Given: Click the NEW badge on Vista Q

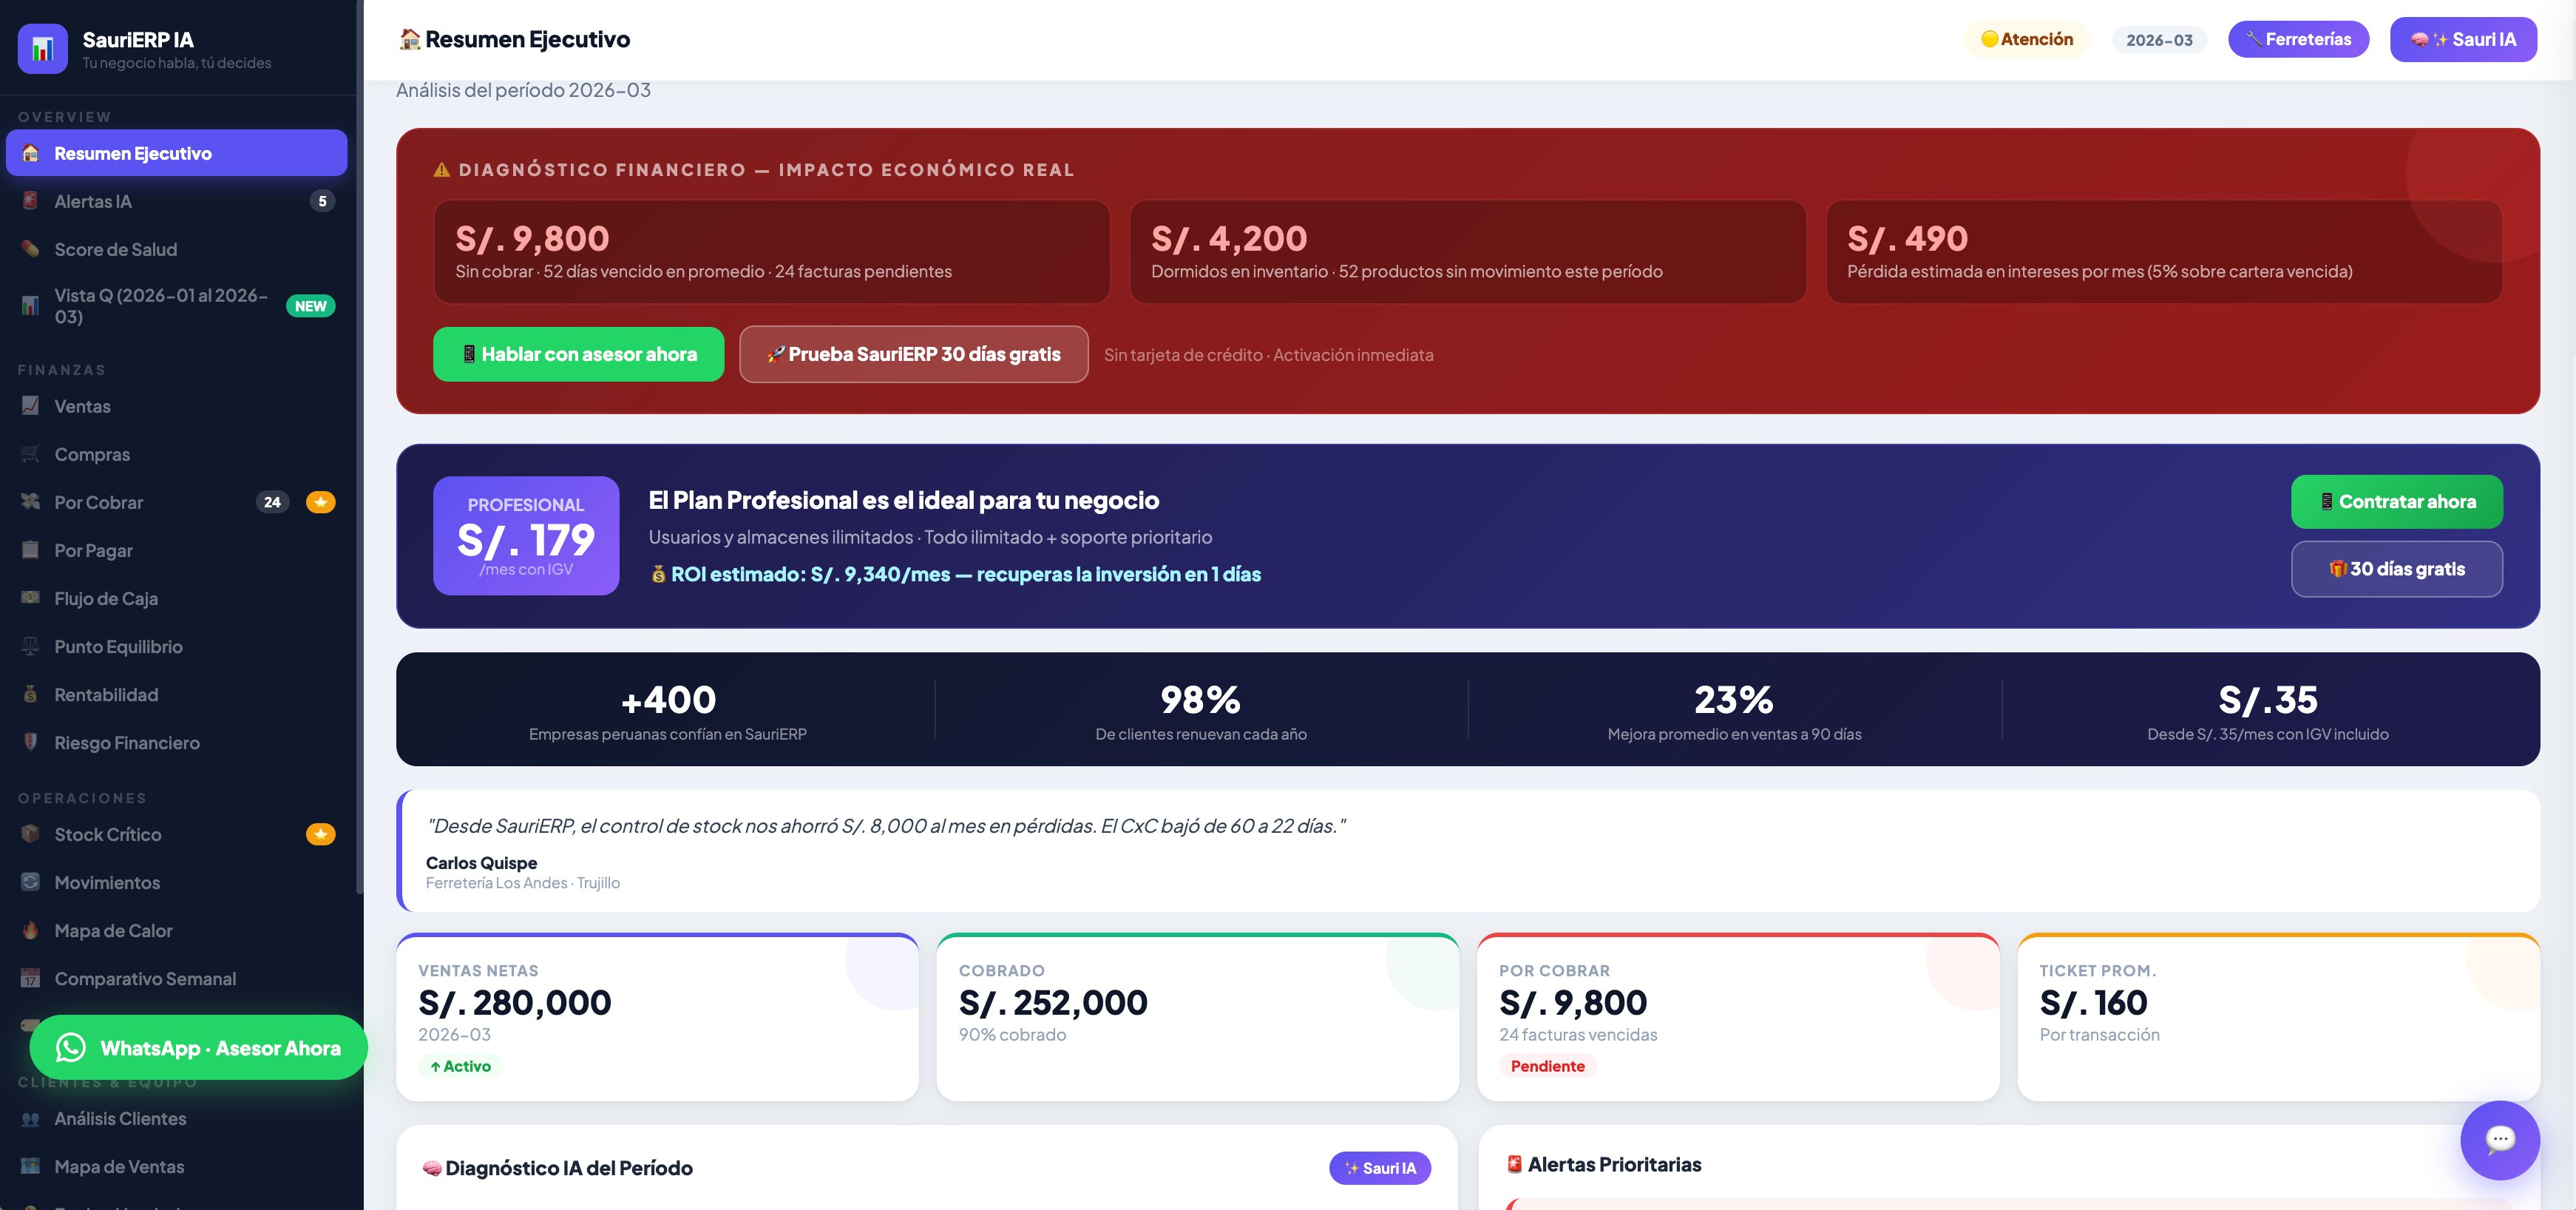Looking at the screenshot, I should (x=310, y=306).
